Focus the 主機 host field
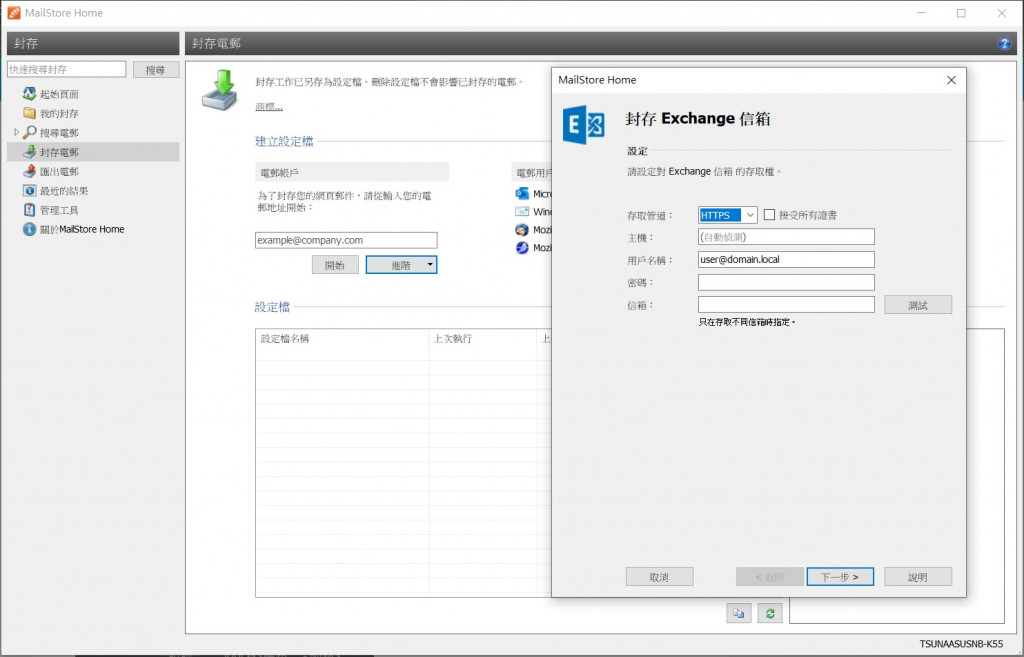Screen dimensions: 1024x657 tap(786, 237)
